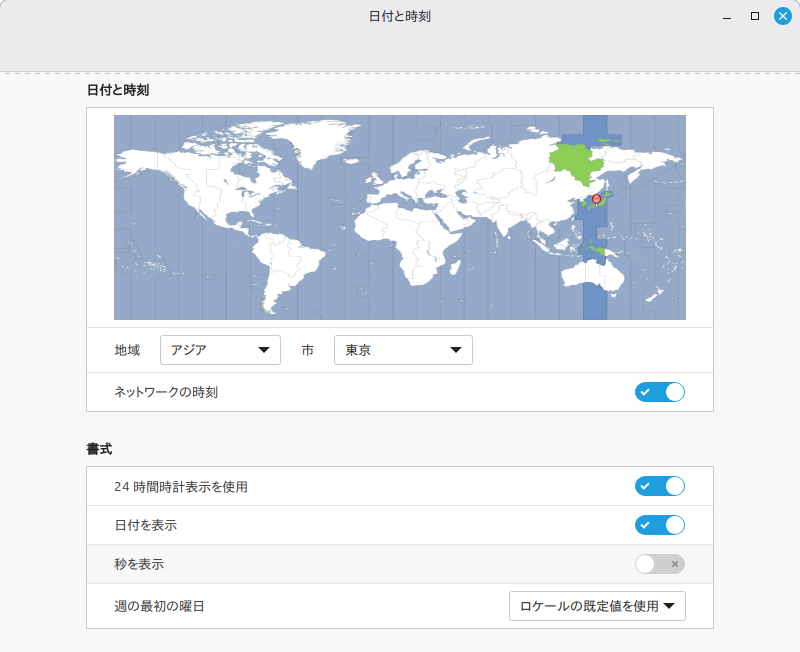Turn off 24 時間時計表示を使用
Viewport: 800px width, 652px height.
(x=659, y=487)
